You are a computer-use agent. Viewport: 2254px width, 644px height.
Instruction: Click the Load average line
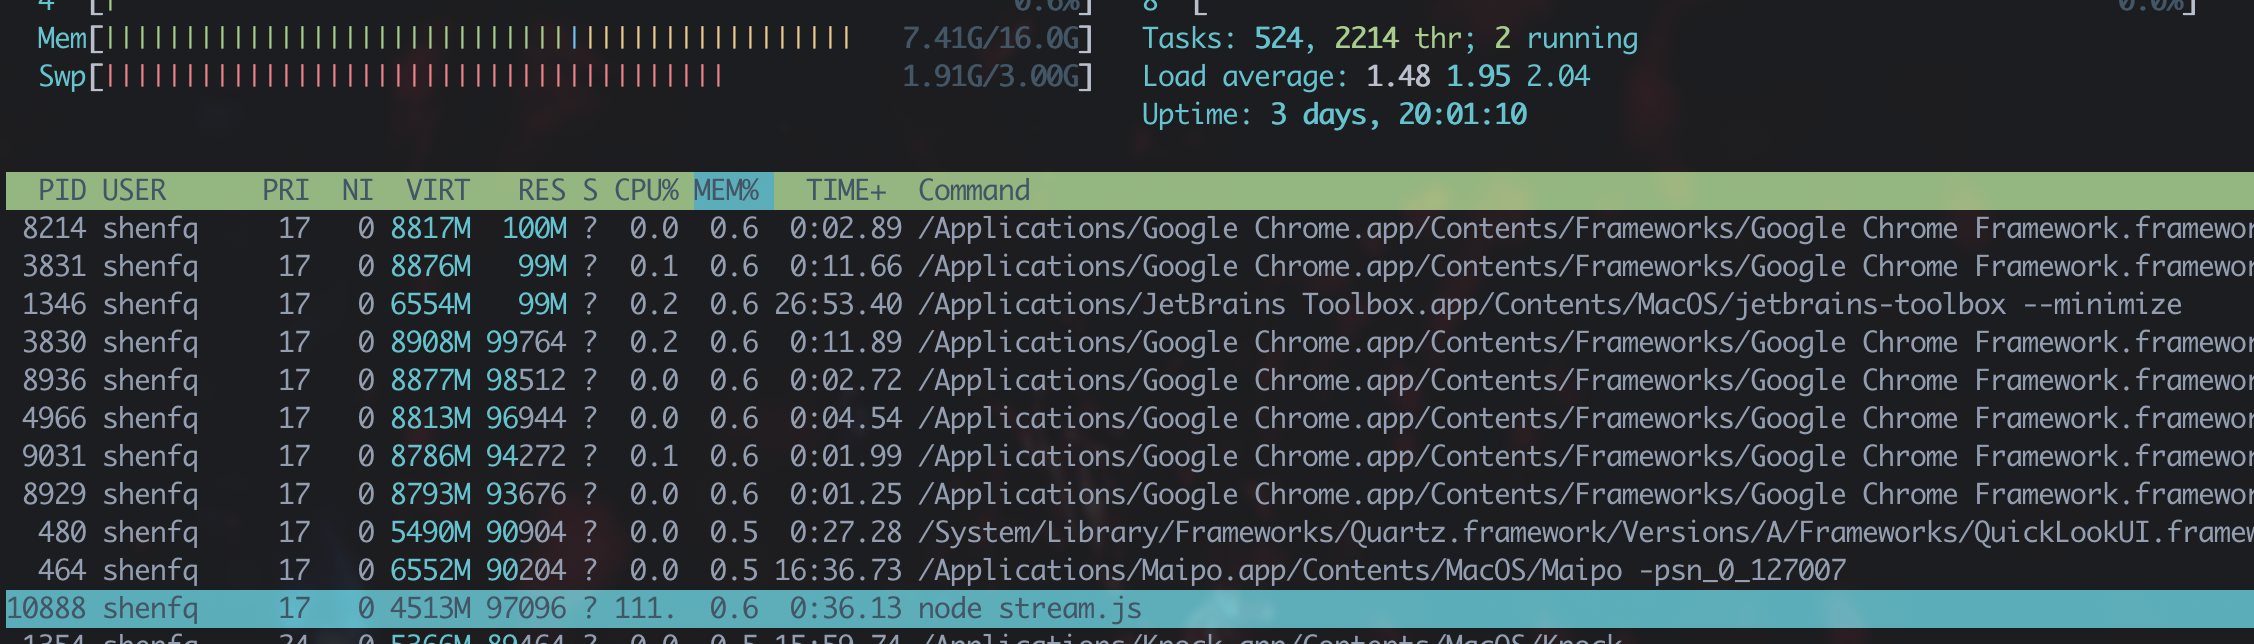click(x=1366, y=76)
